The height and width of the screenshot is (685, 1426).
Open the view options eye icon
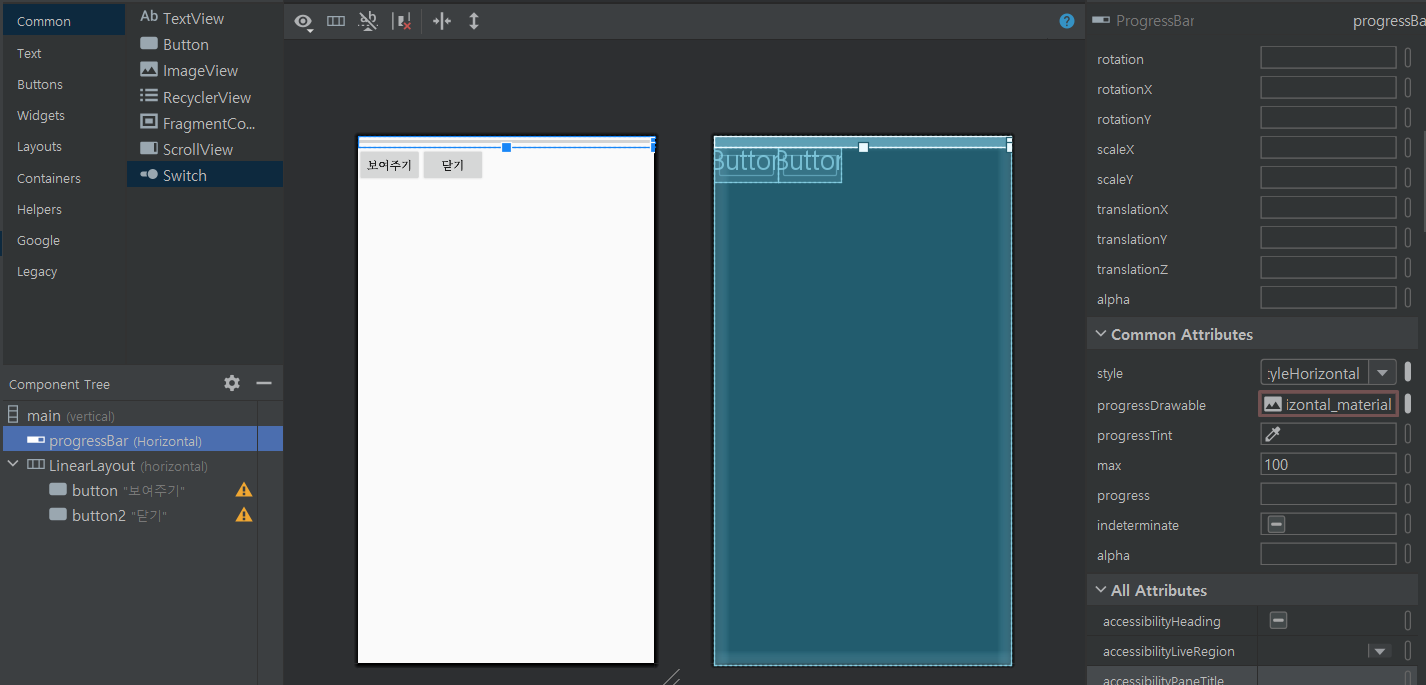(x=303, y=21)
